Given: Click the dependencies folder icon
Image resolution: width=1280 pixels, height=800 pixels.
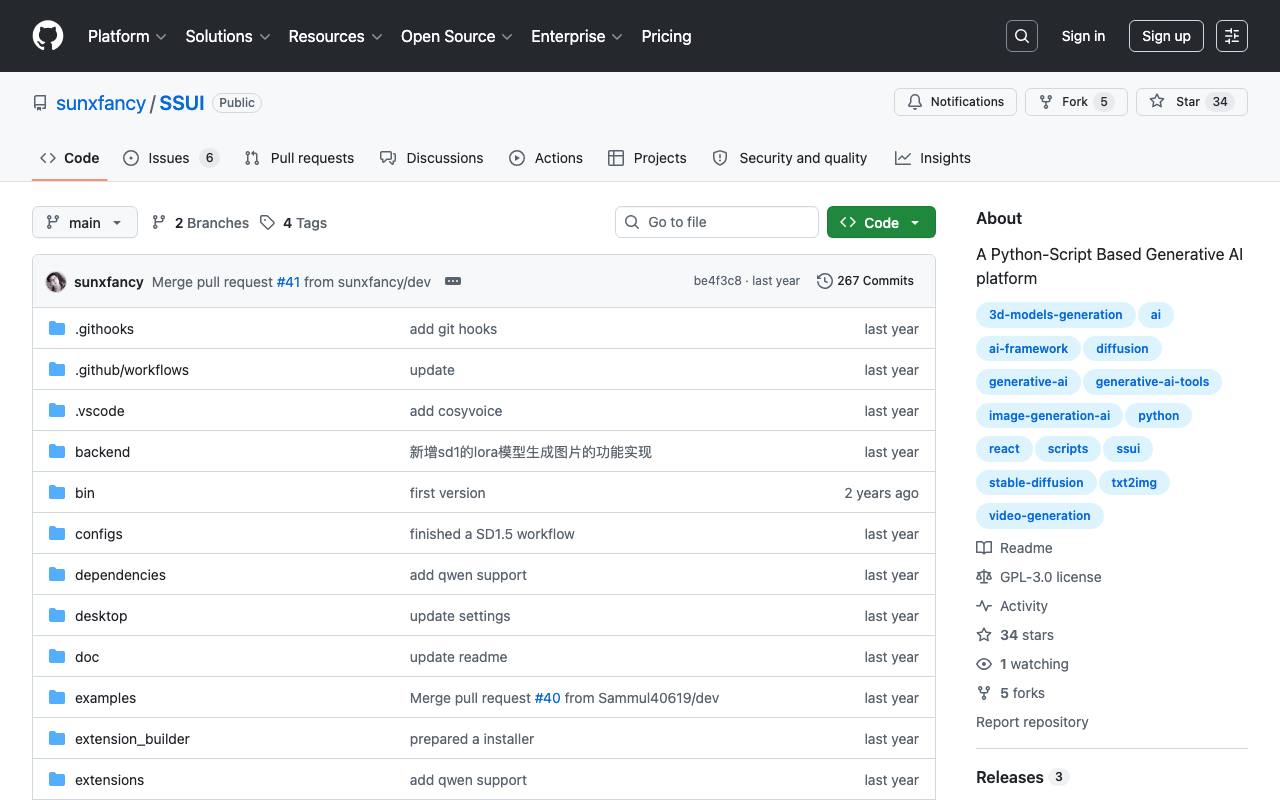Looking at the screenshot, I should 57,574.
